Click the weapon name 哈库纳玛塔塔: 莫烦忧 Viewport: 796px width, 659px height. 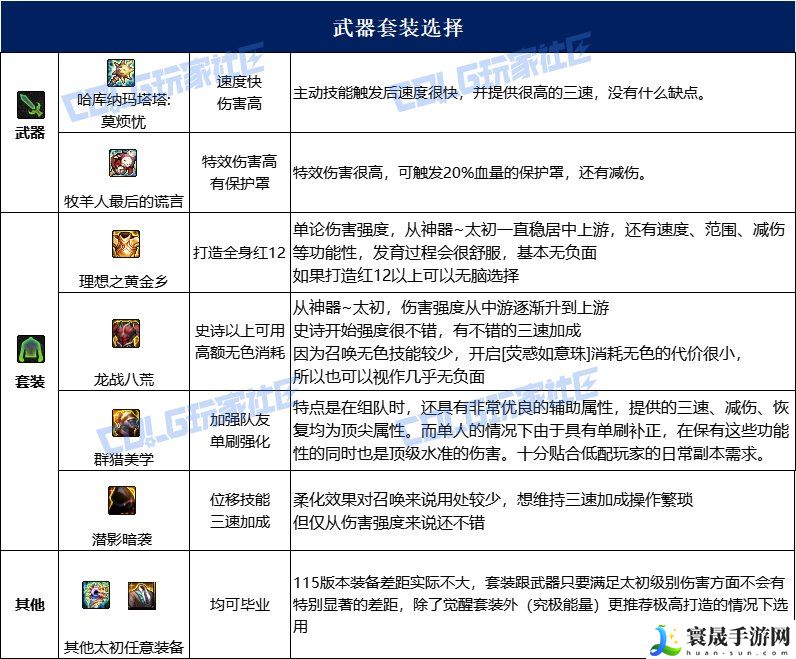pyautogui.click(x=123, y=110)
